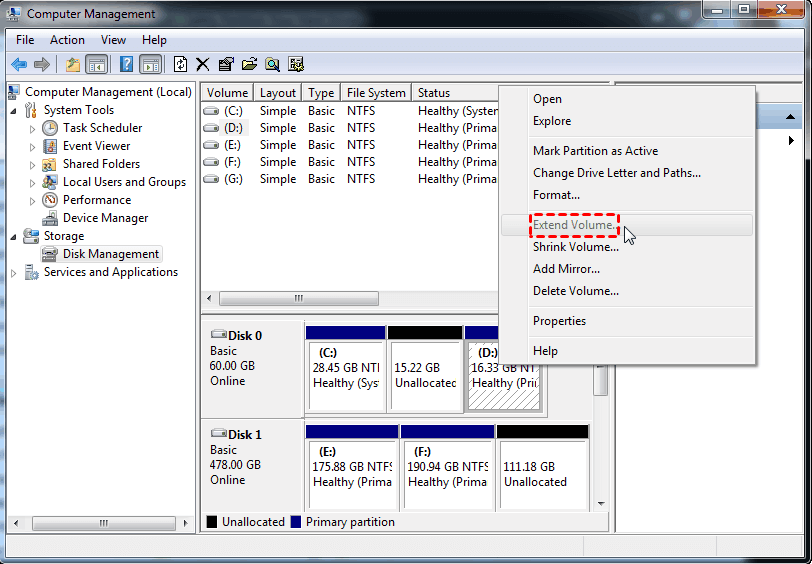Open the File menu
This screenshot has width=812, height=564.
point(25,40)
